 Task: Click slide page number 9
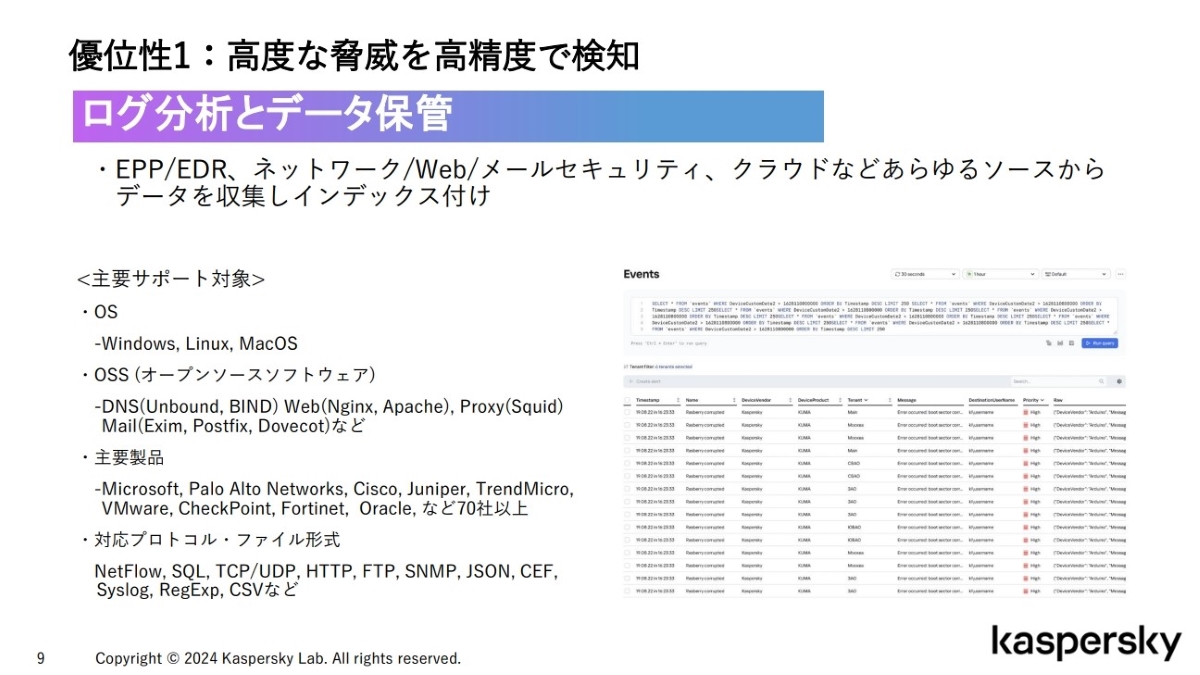coord(40,658)
